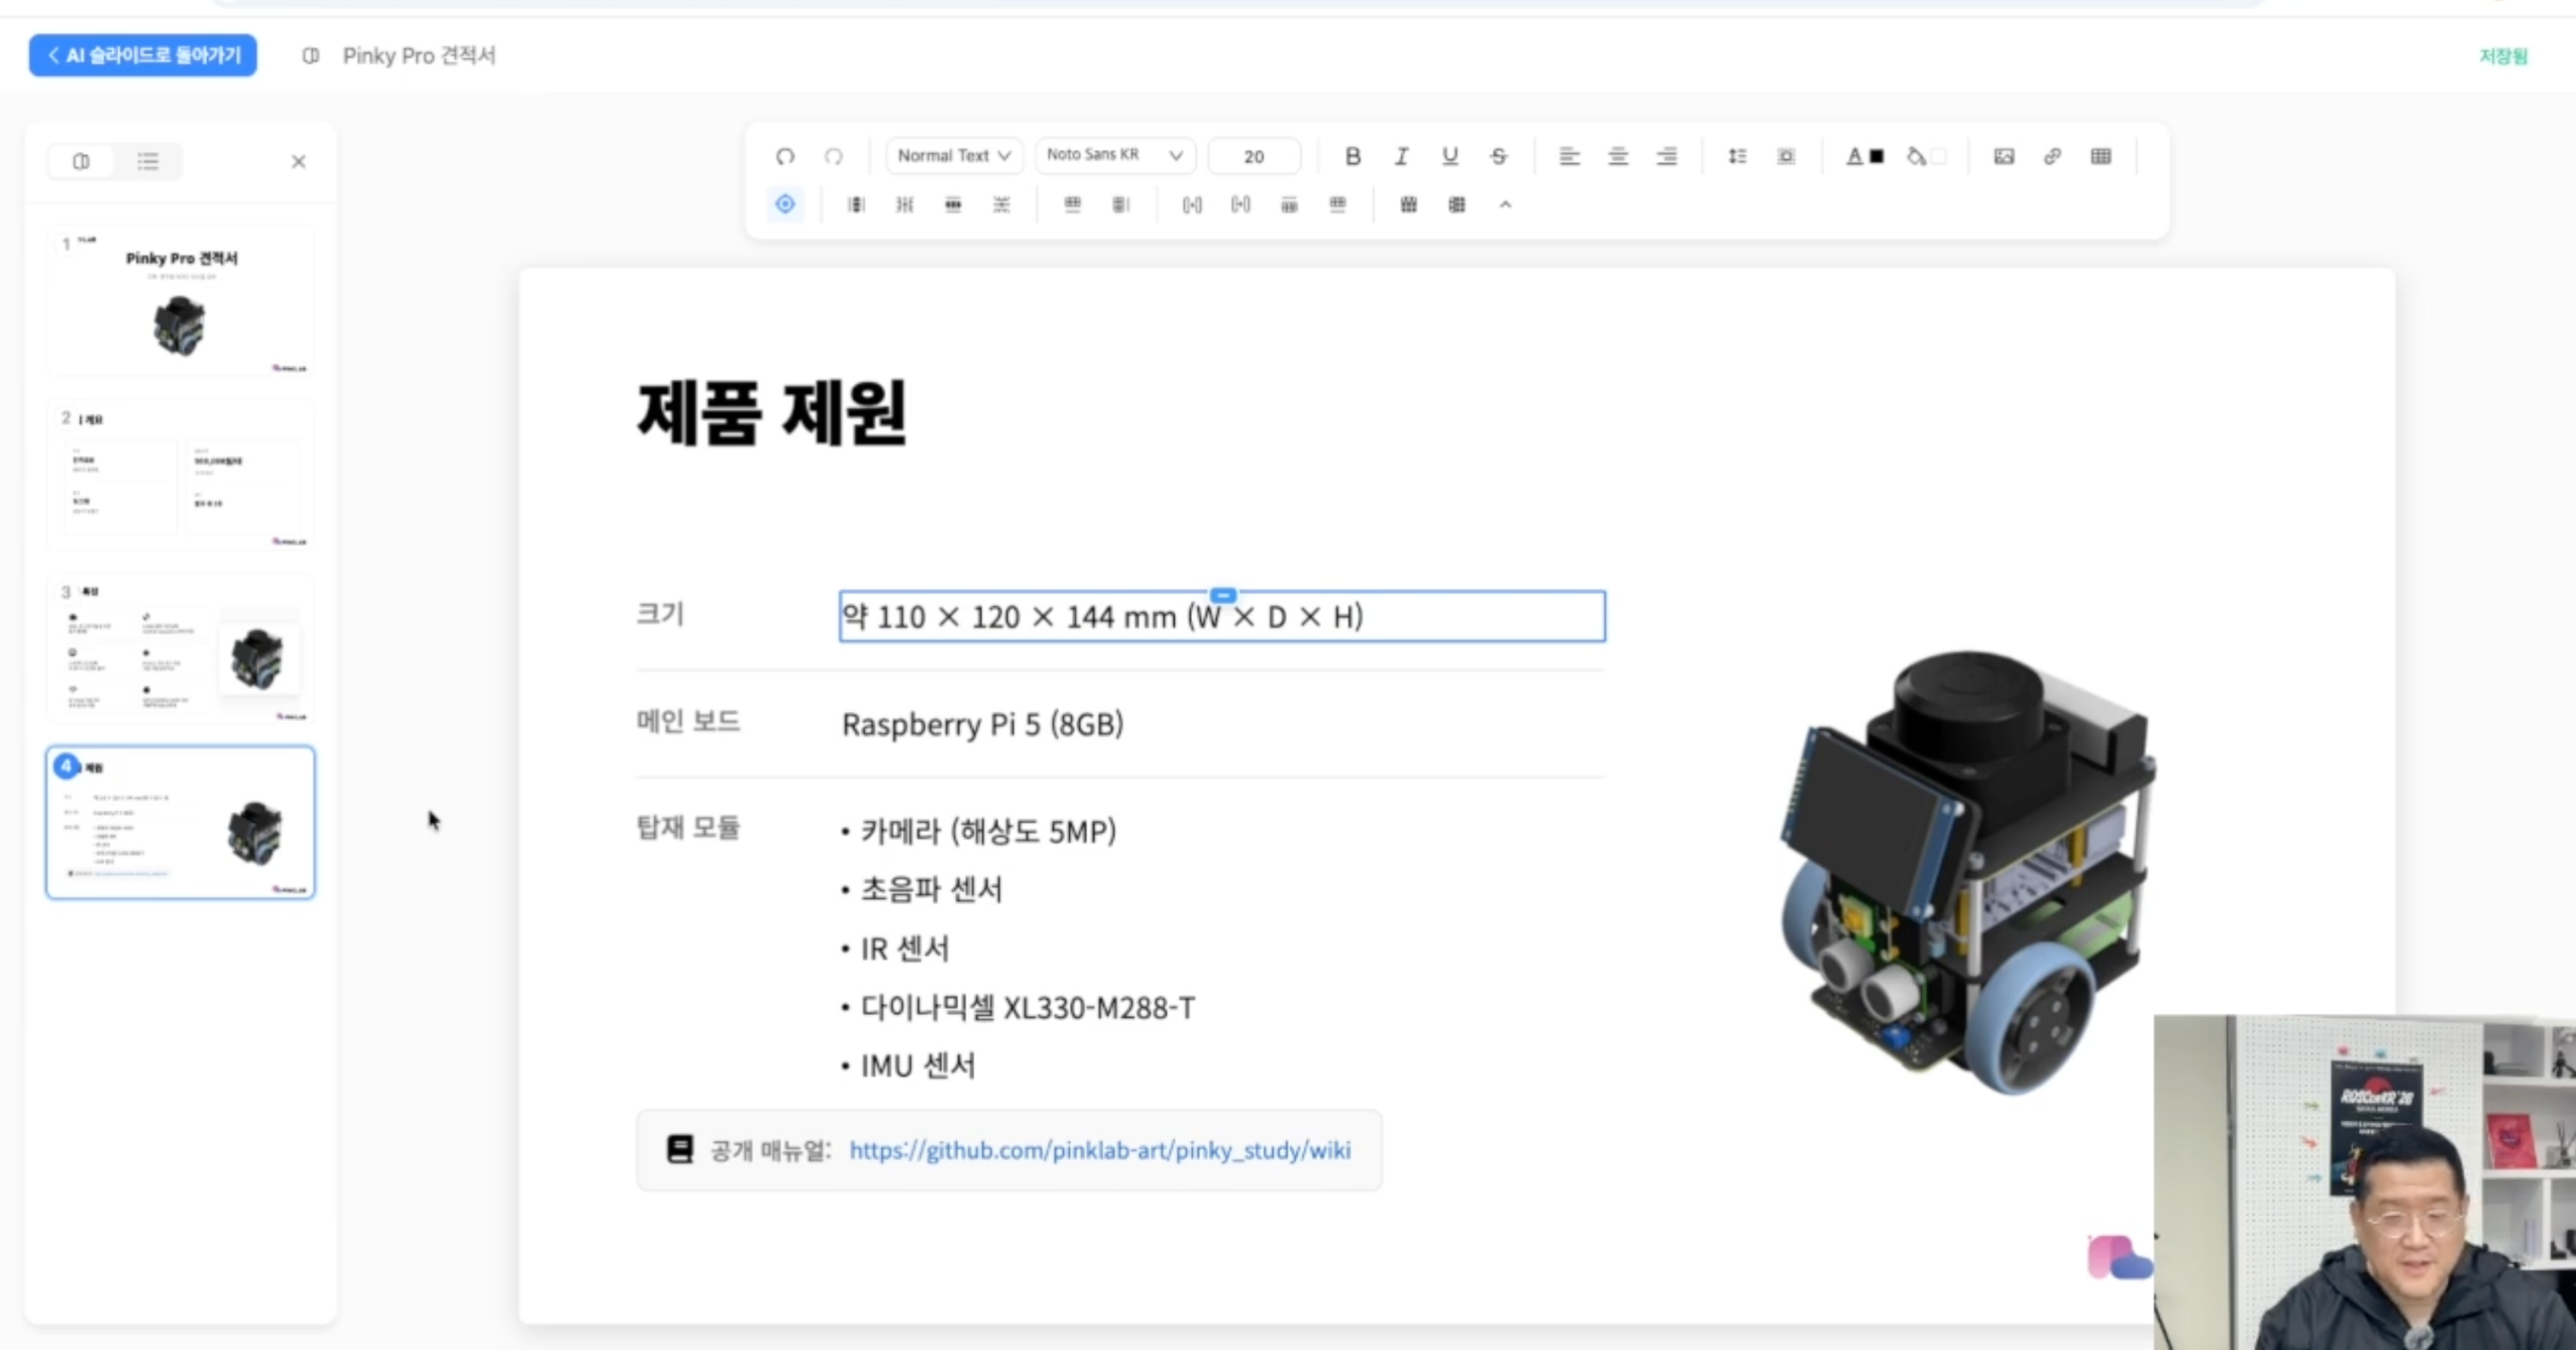Click the blue target icon in the toolbar
2576x1350 pixels.
tap(785, 204)
